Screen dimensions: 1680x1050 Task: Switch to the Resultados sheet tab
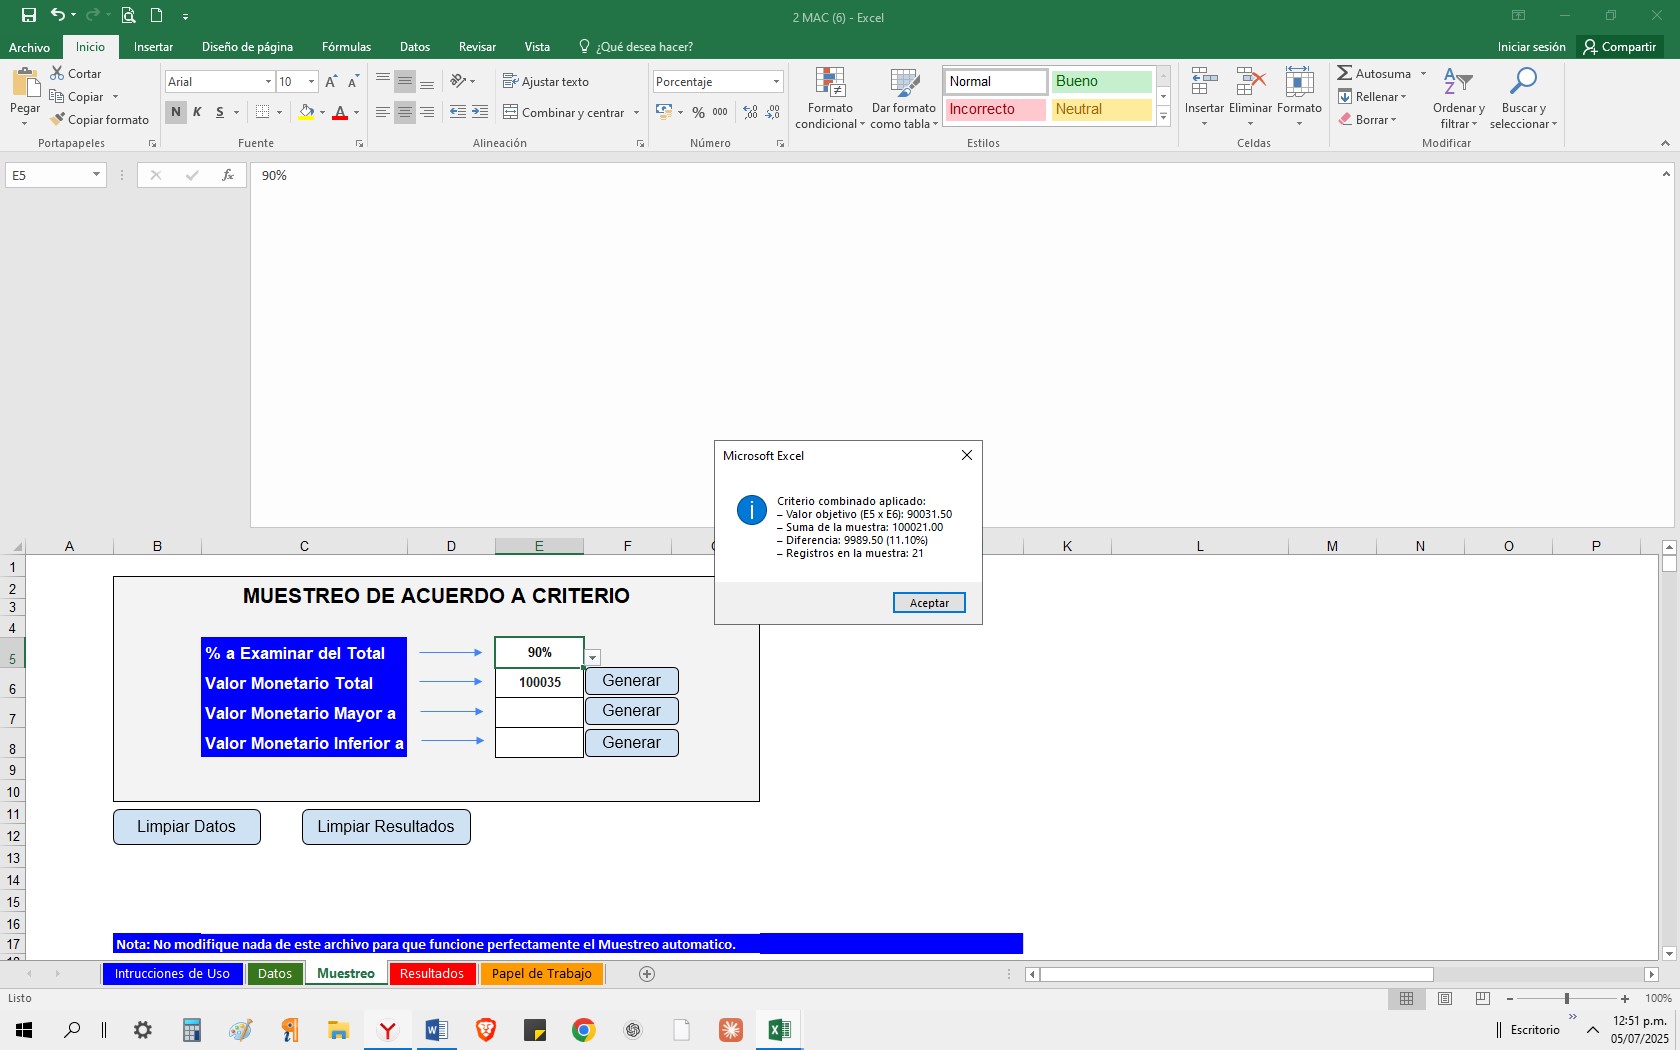click(431, 973)
